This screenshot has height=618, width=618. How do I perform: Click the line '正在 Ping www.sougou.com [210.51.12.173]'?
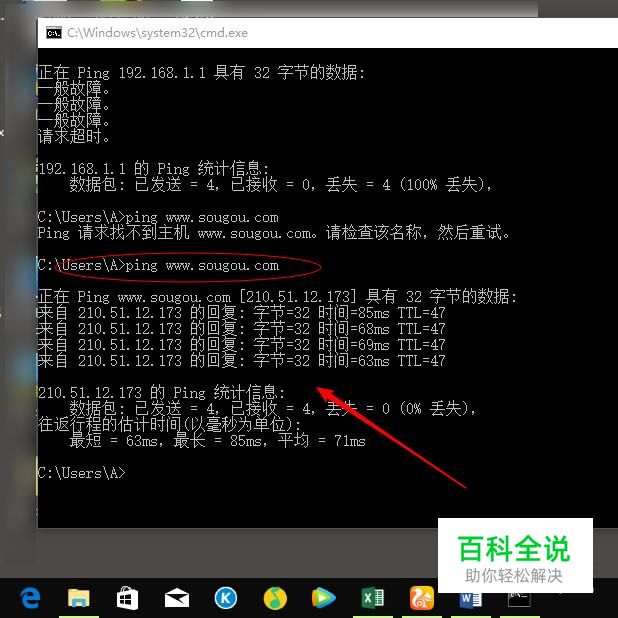(277, 297)
